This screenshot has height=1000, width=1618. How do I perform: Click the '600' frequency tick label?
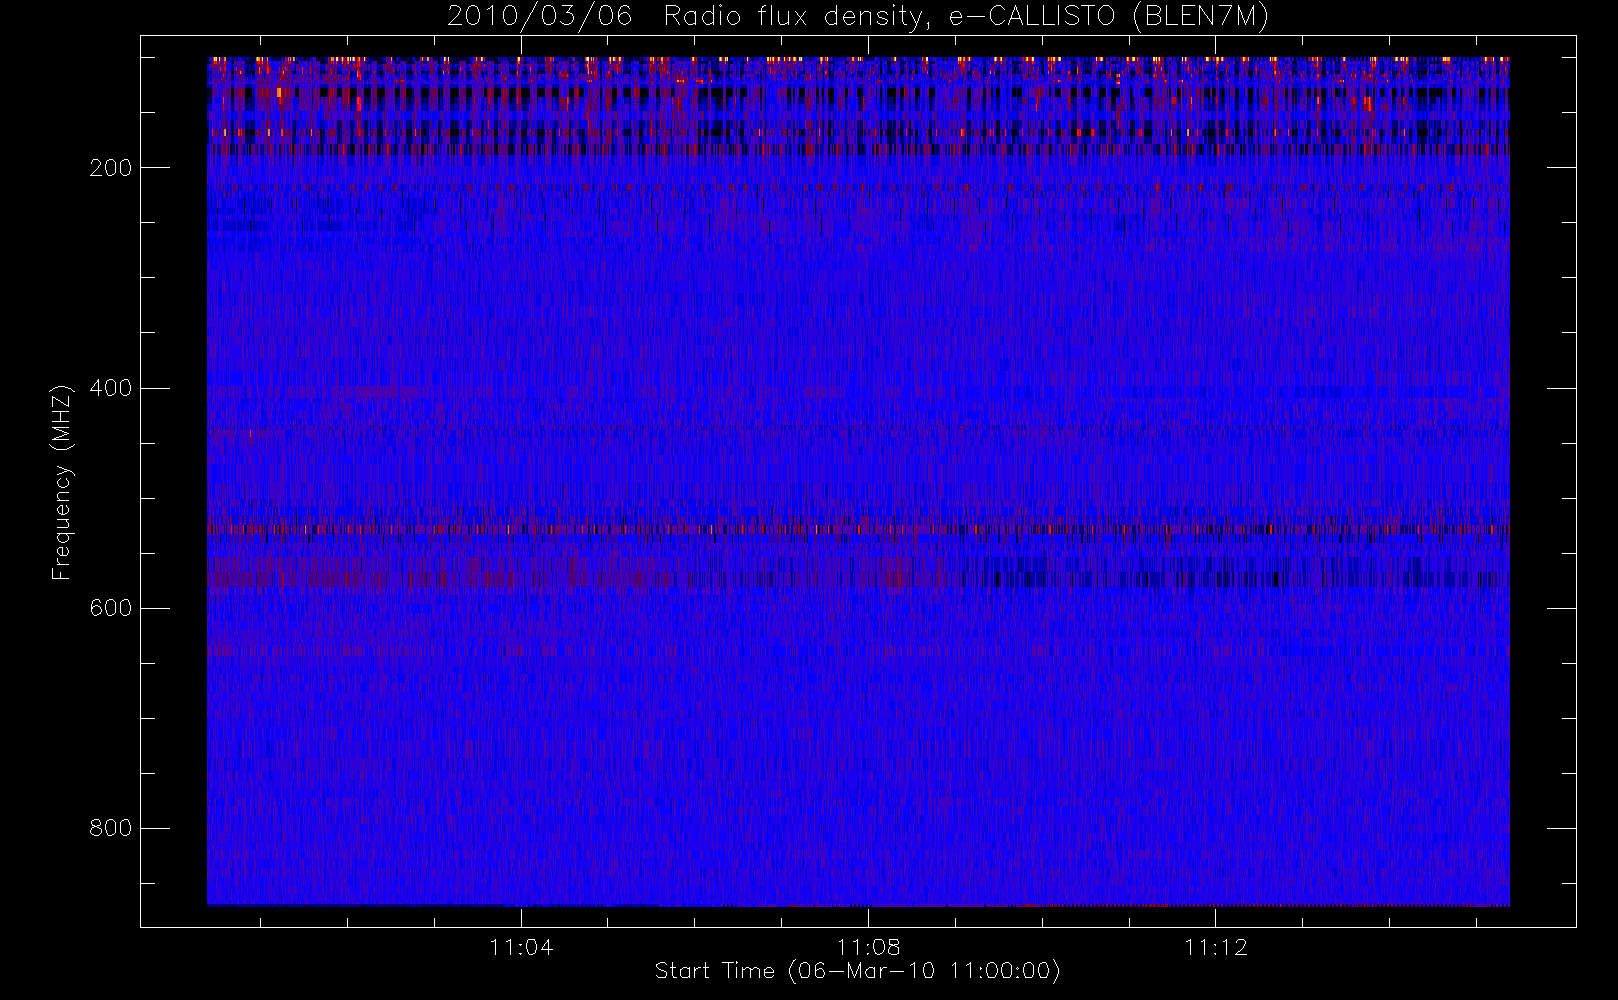tap(111, 608)
